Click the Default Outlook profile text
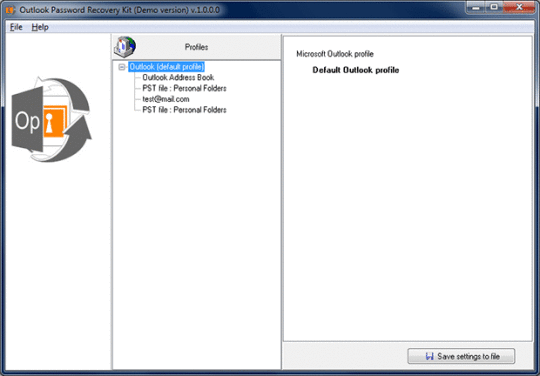The width and height of the screenshot is (540, 376). pyautogui.click(x=356, y=70)
